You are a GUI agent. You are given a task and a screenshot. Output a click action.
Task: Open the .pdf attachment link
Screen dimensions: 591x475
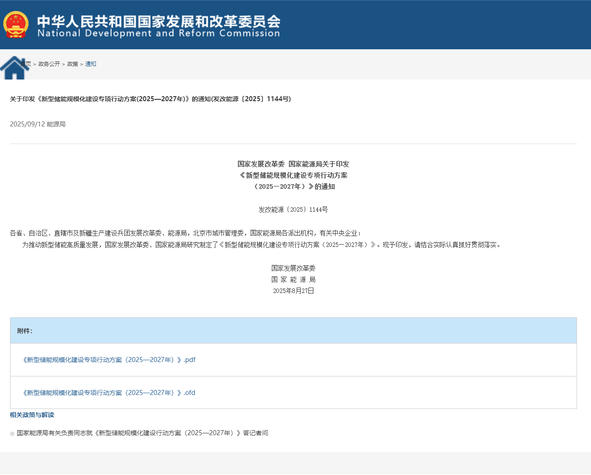tap(109, 360)
